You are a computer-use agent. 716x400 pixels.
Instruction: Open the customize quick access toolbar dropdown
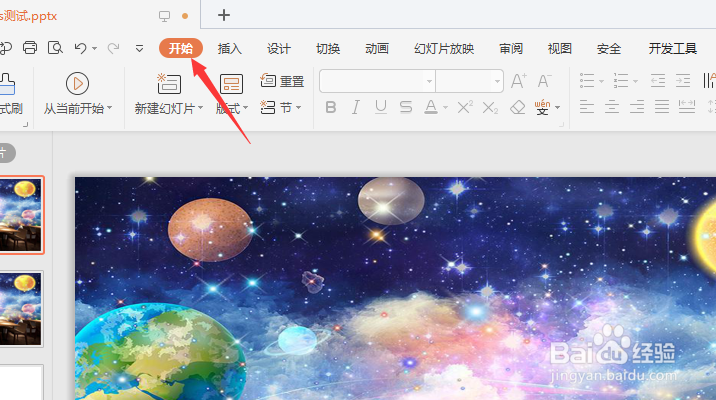pos(139,48)
